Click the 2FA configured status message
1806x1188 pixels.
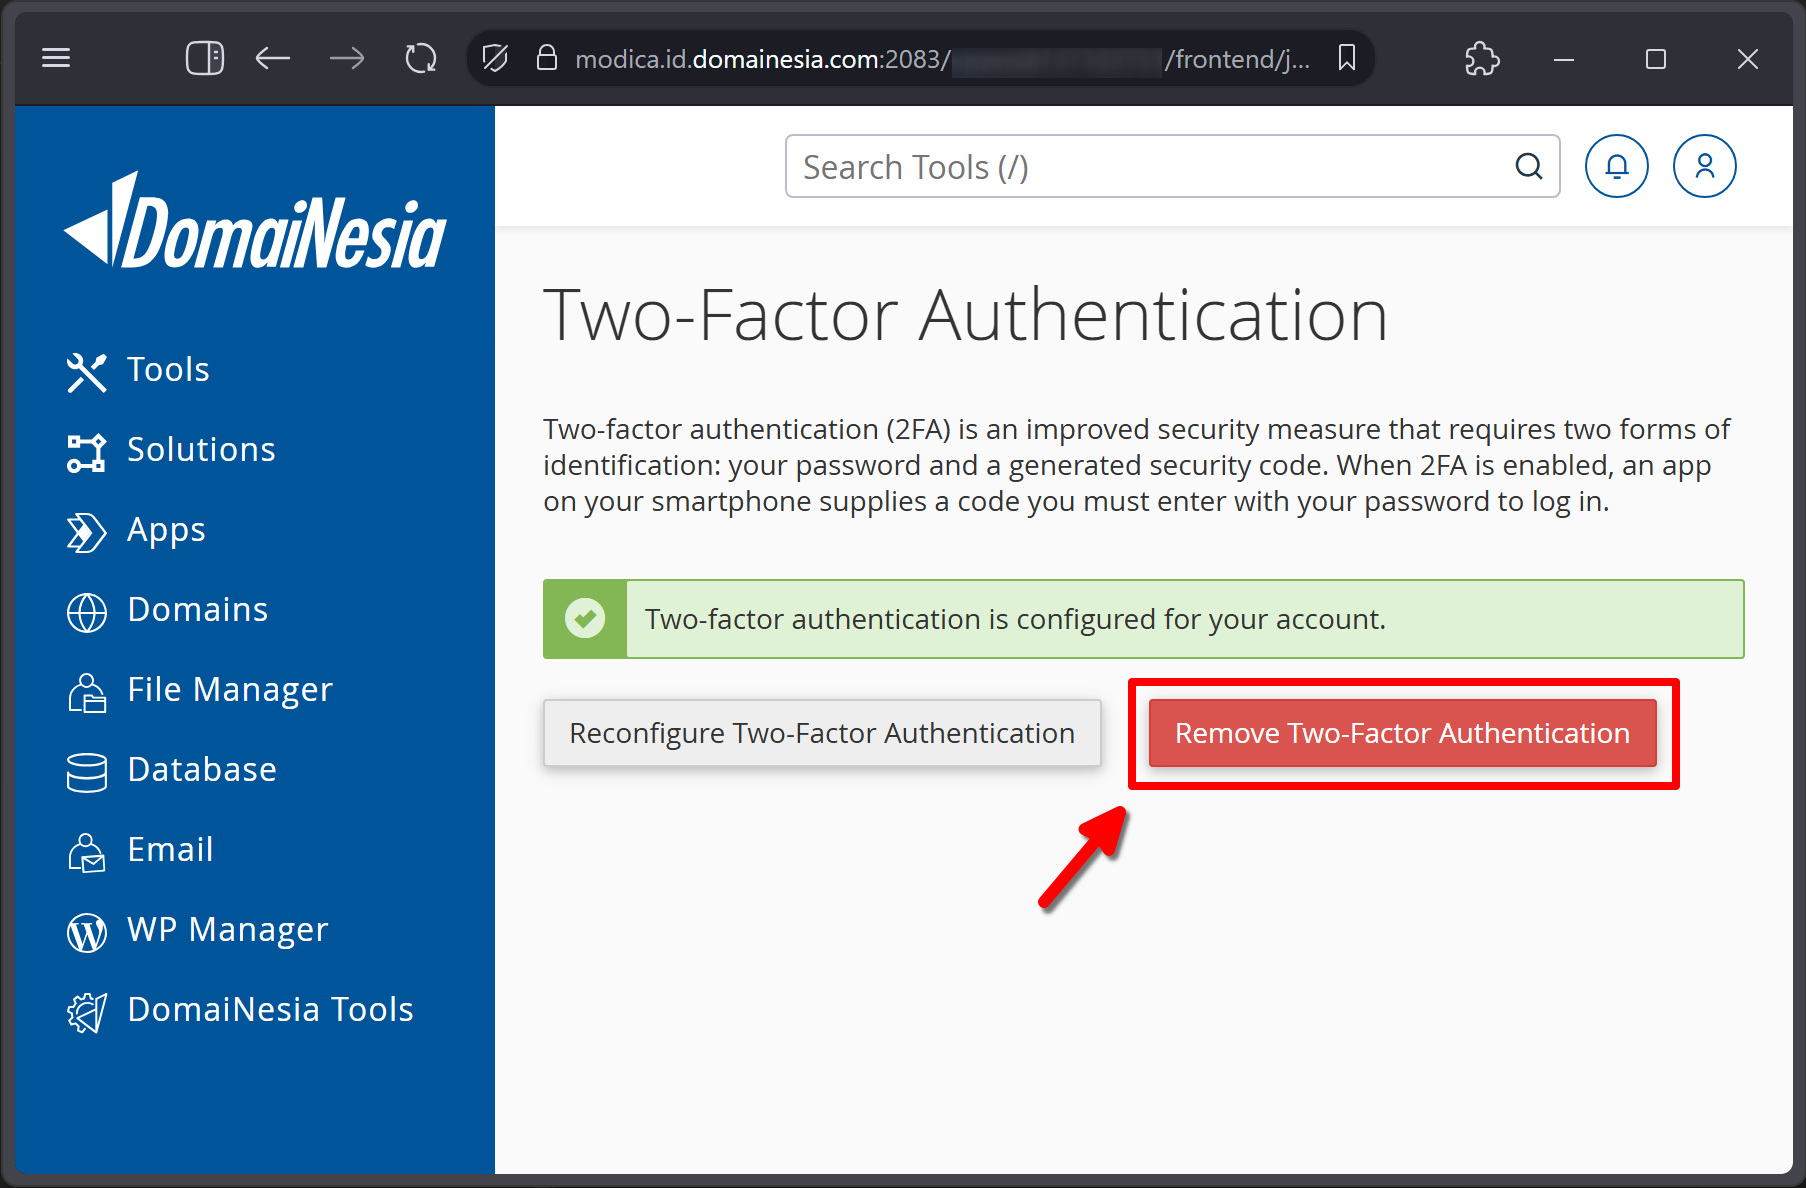[x=1015, y=619]
